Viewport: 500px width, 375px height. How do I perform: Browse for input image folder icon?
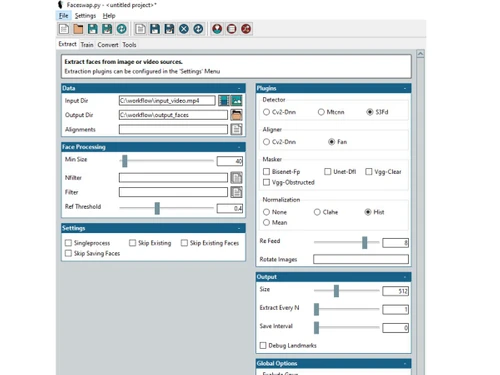[x=236, y=100]
